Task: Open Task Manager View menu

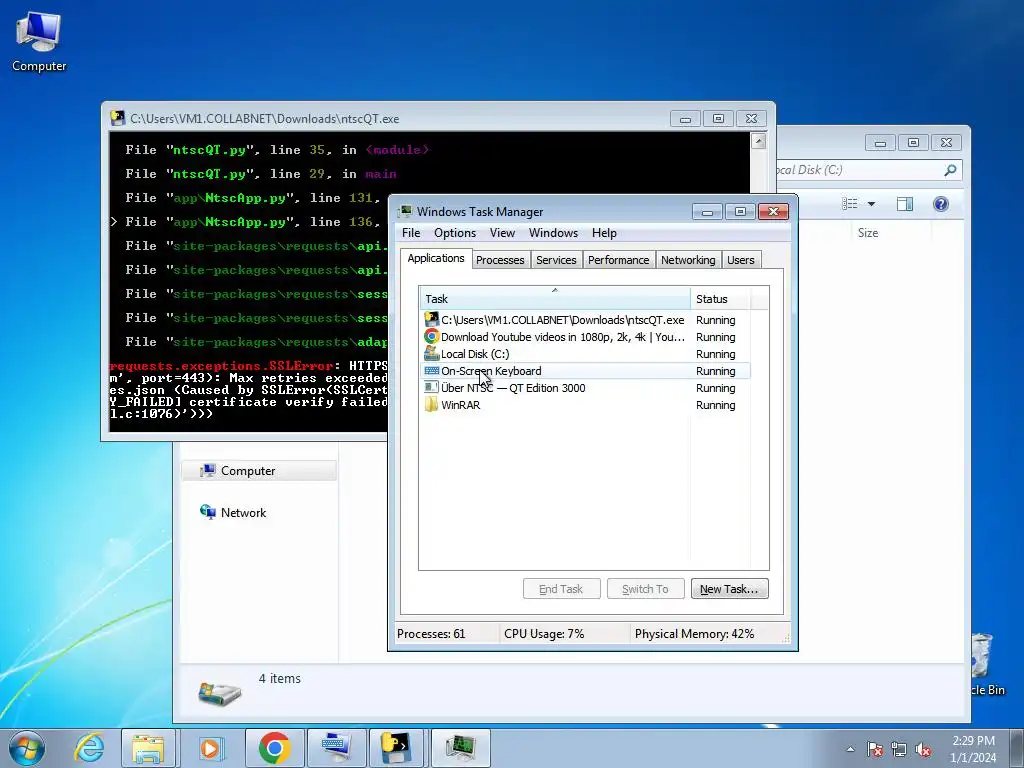Action: pyautogui.click(x=502, y=233)
